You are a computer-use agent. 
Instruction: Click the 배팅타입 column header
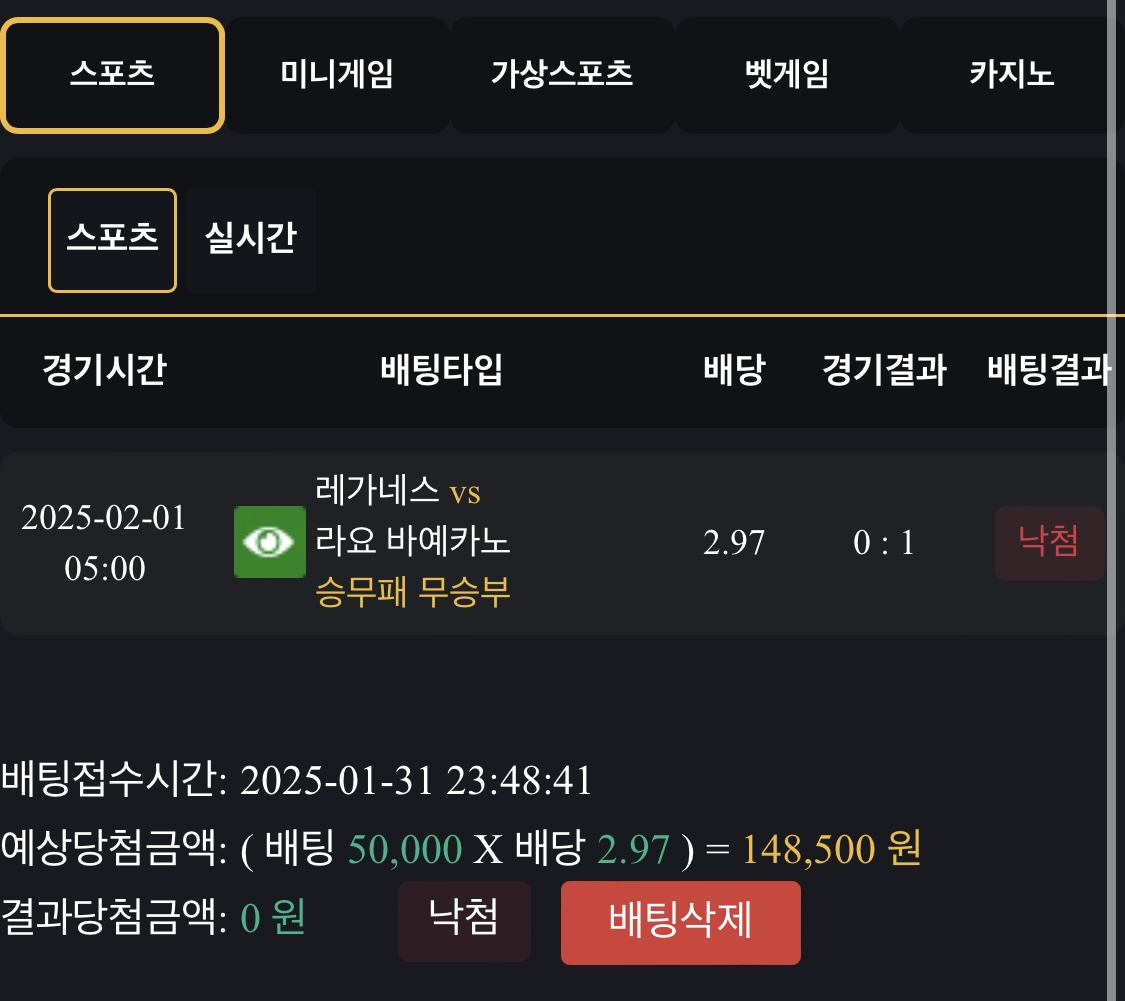(x=441, y=371)
